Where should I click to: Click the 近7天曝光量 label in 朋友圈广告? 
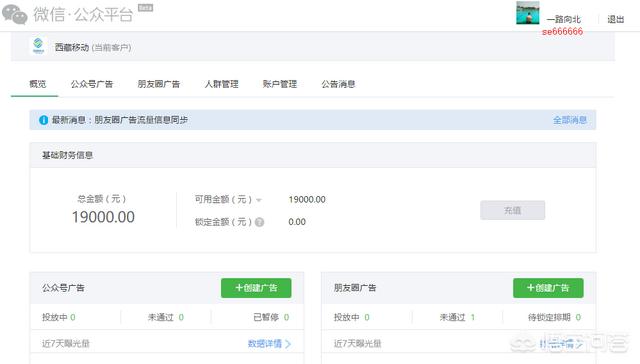point(358,344)
